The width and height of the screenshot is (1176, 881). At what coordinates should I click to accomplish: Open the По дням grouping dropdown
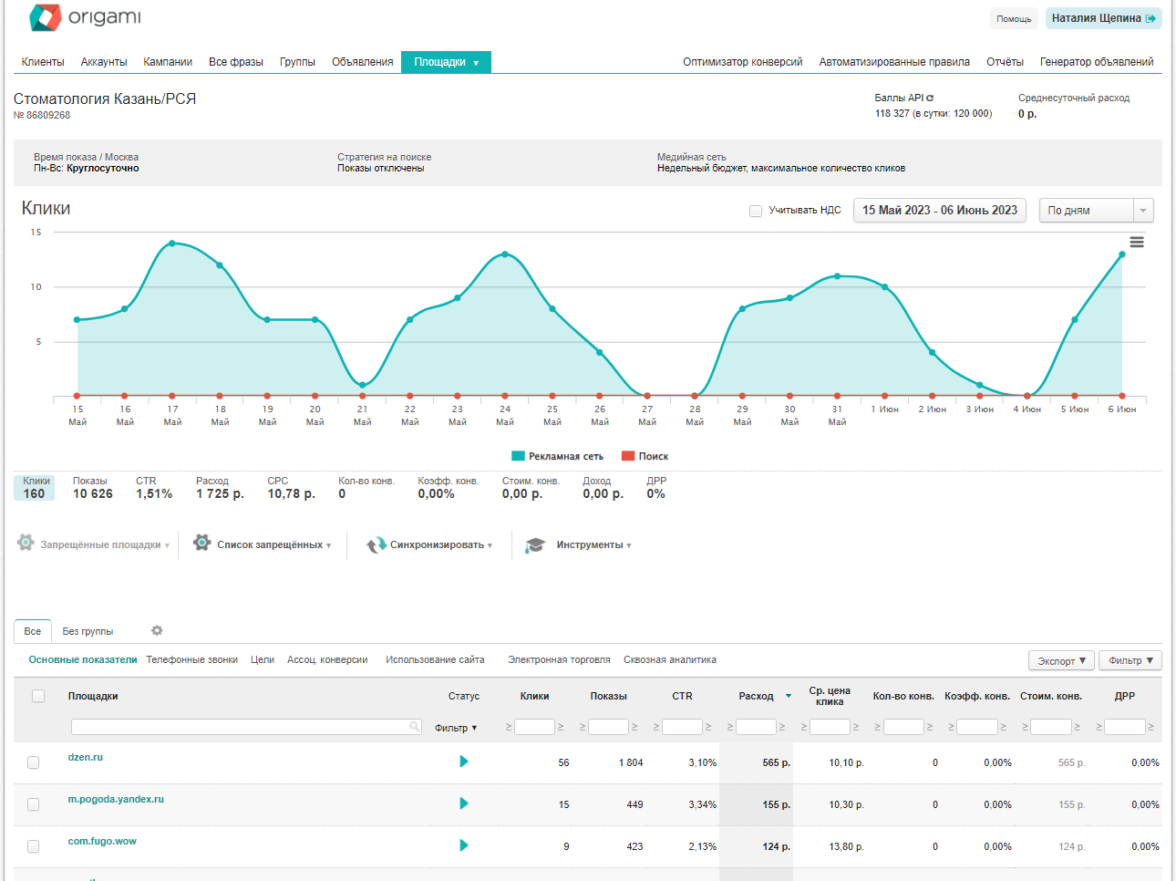coord(1096,210)
